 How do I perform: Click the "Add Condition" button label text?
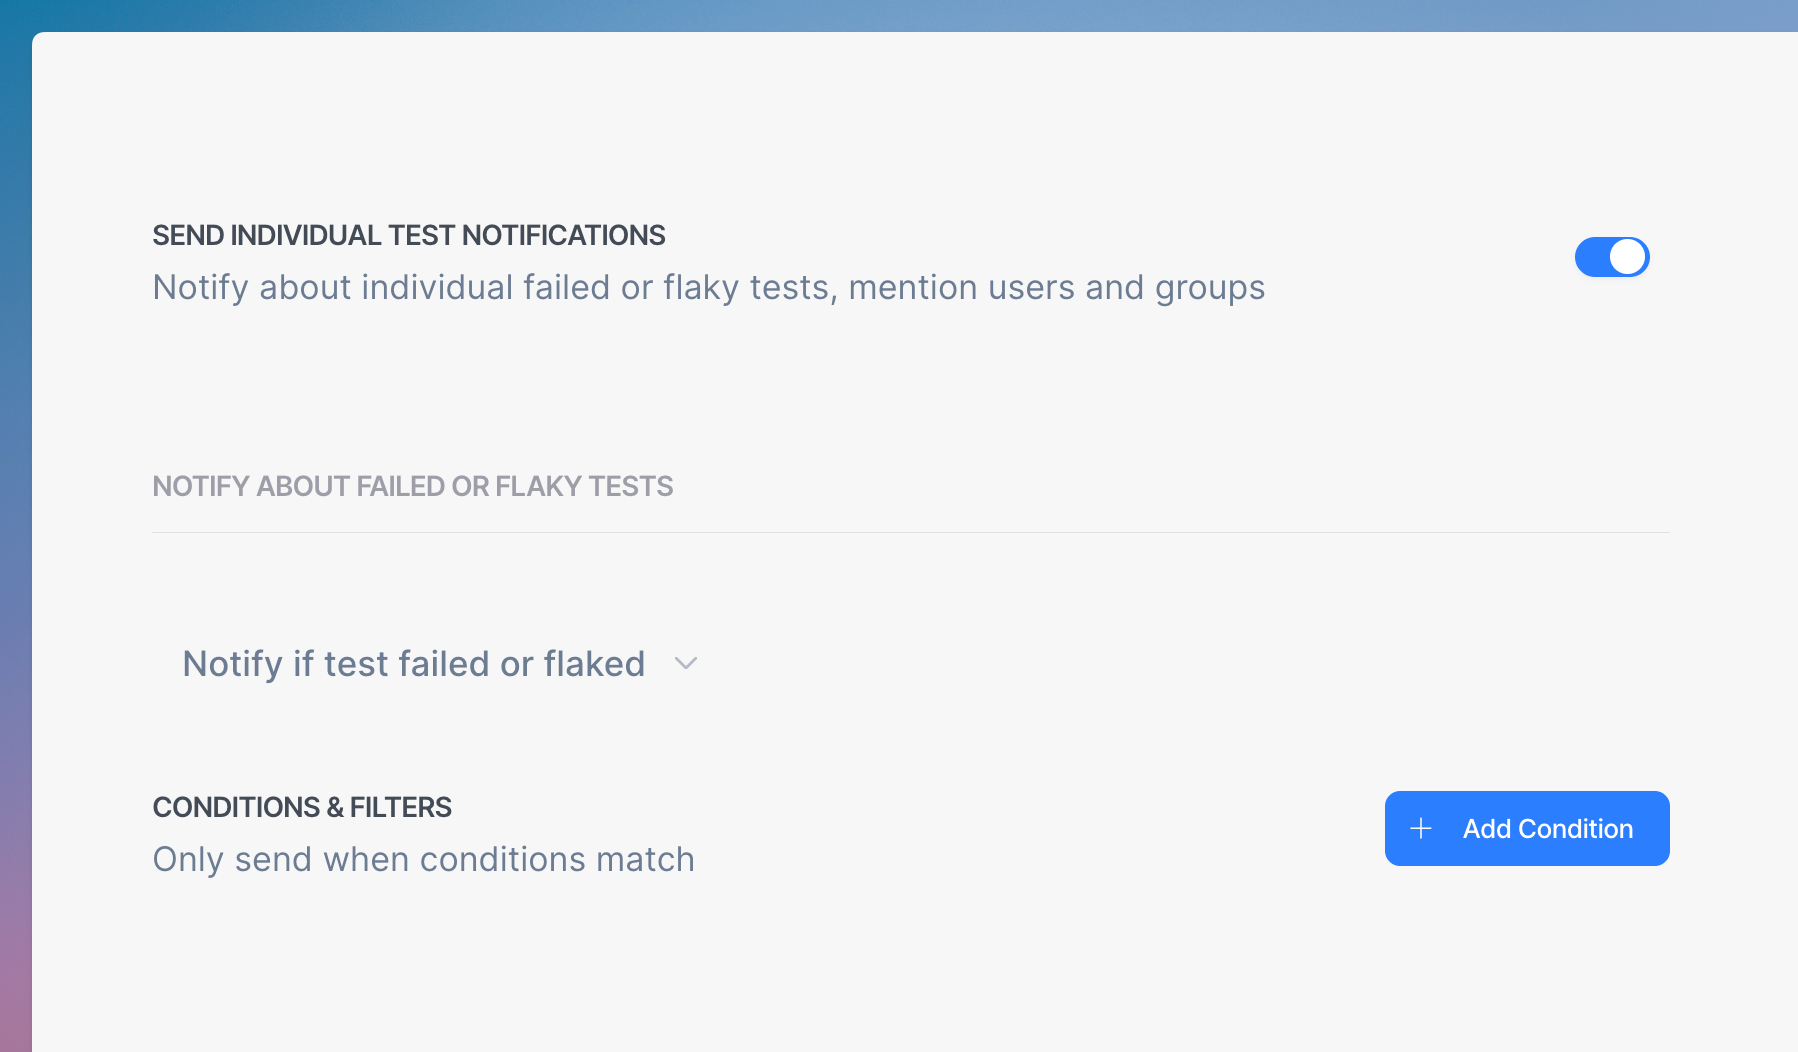coord(1547,829)
